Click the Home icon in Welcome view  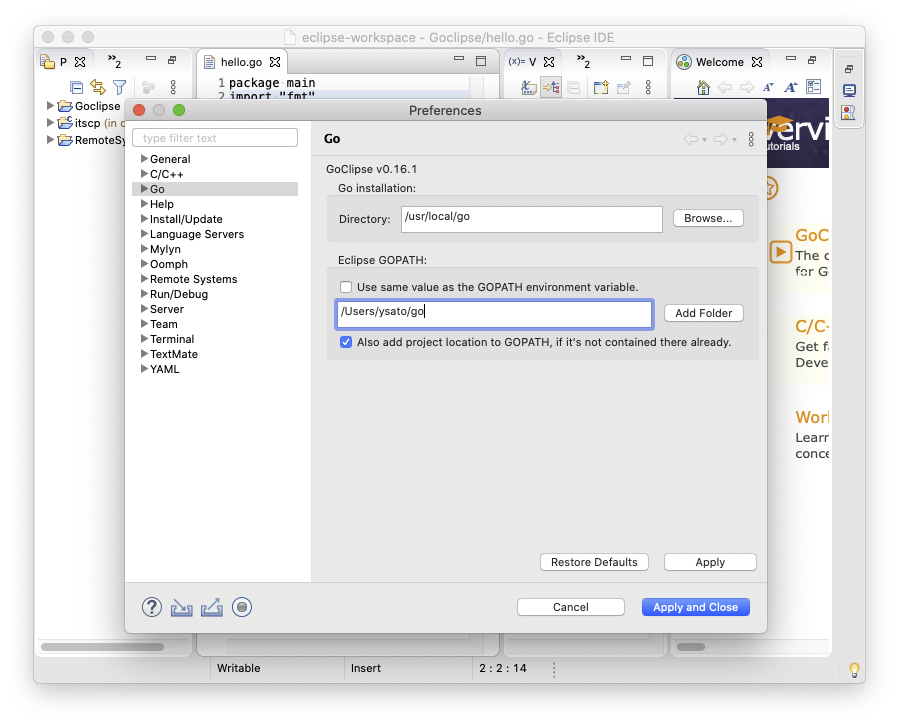pyautogui.click(x=703, y=88)
